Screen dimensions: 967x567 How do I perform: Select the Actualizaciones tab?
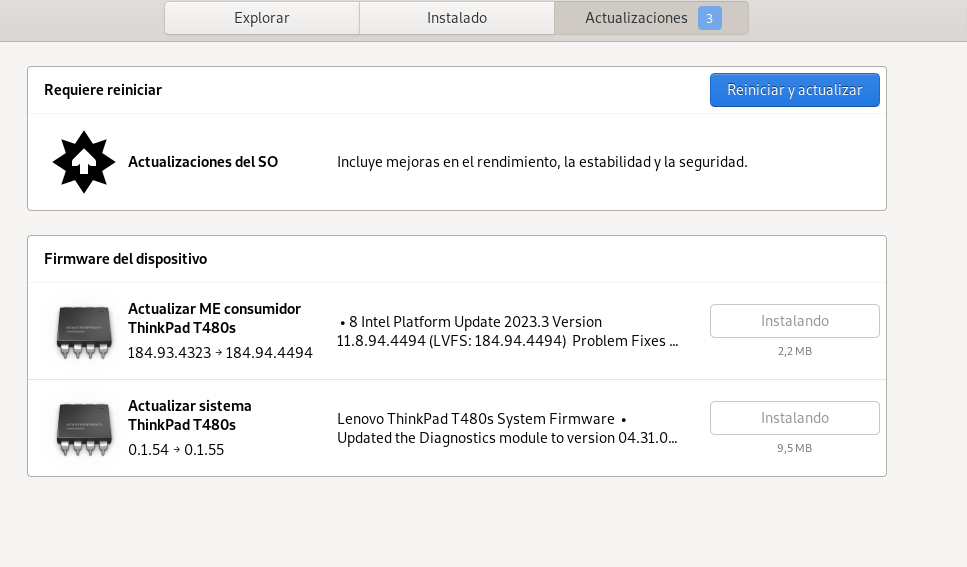(636, 18)
